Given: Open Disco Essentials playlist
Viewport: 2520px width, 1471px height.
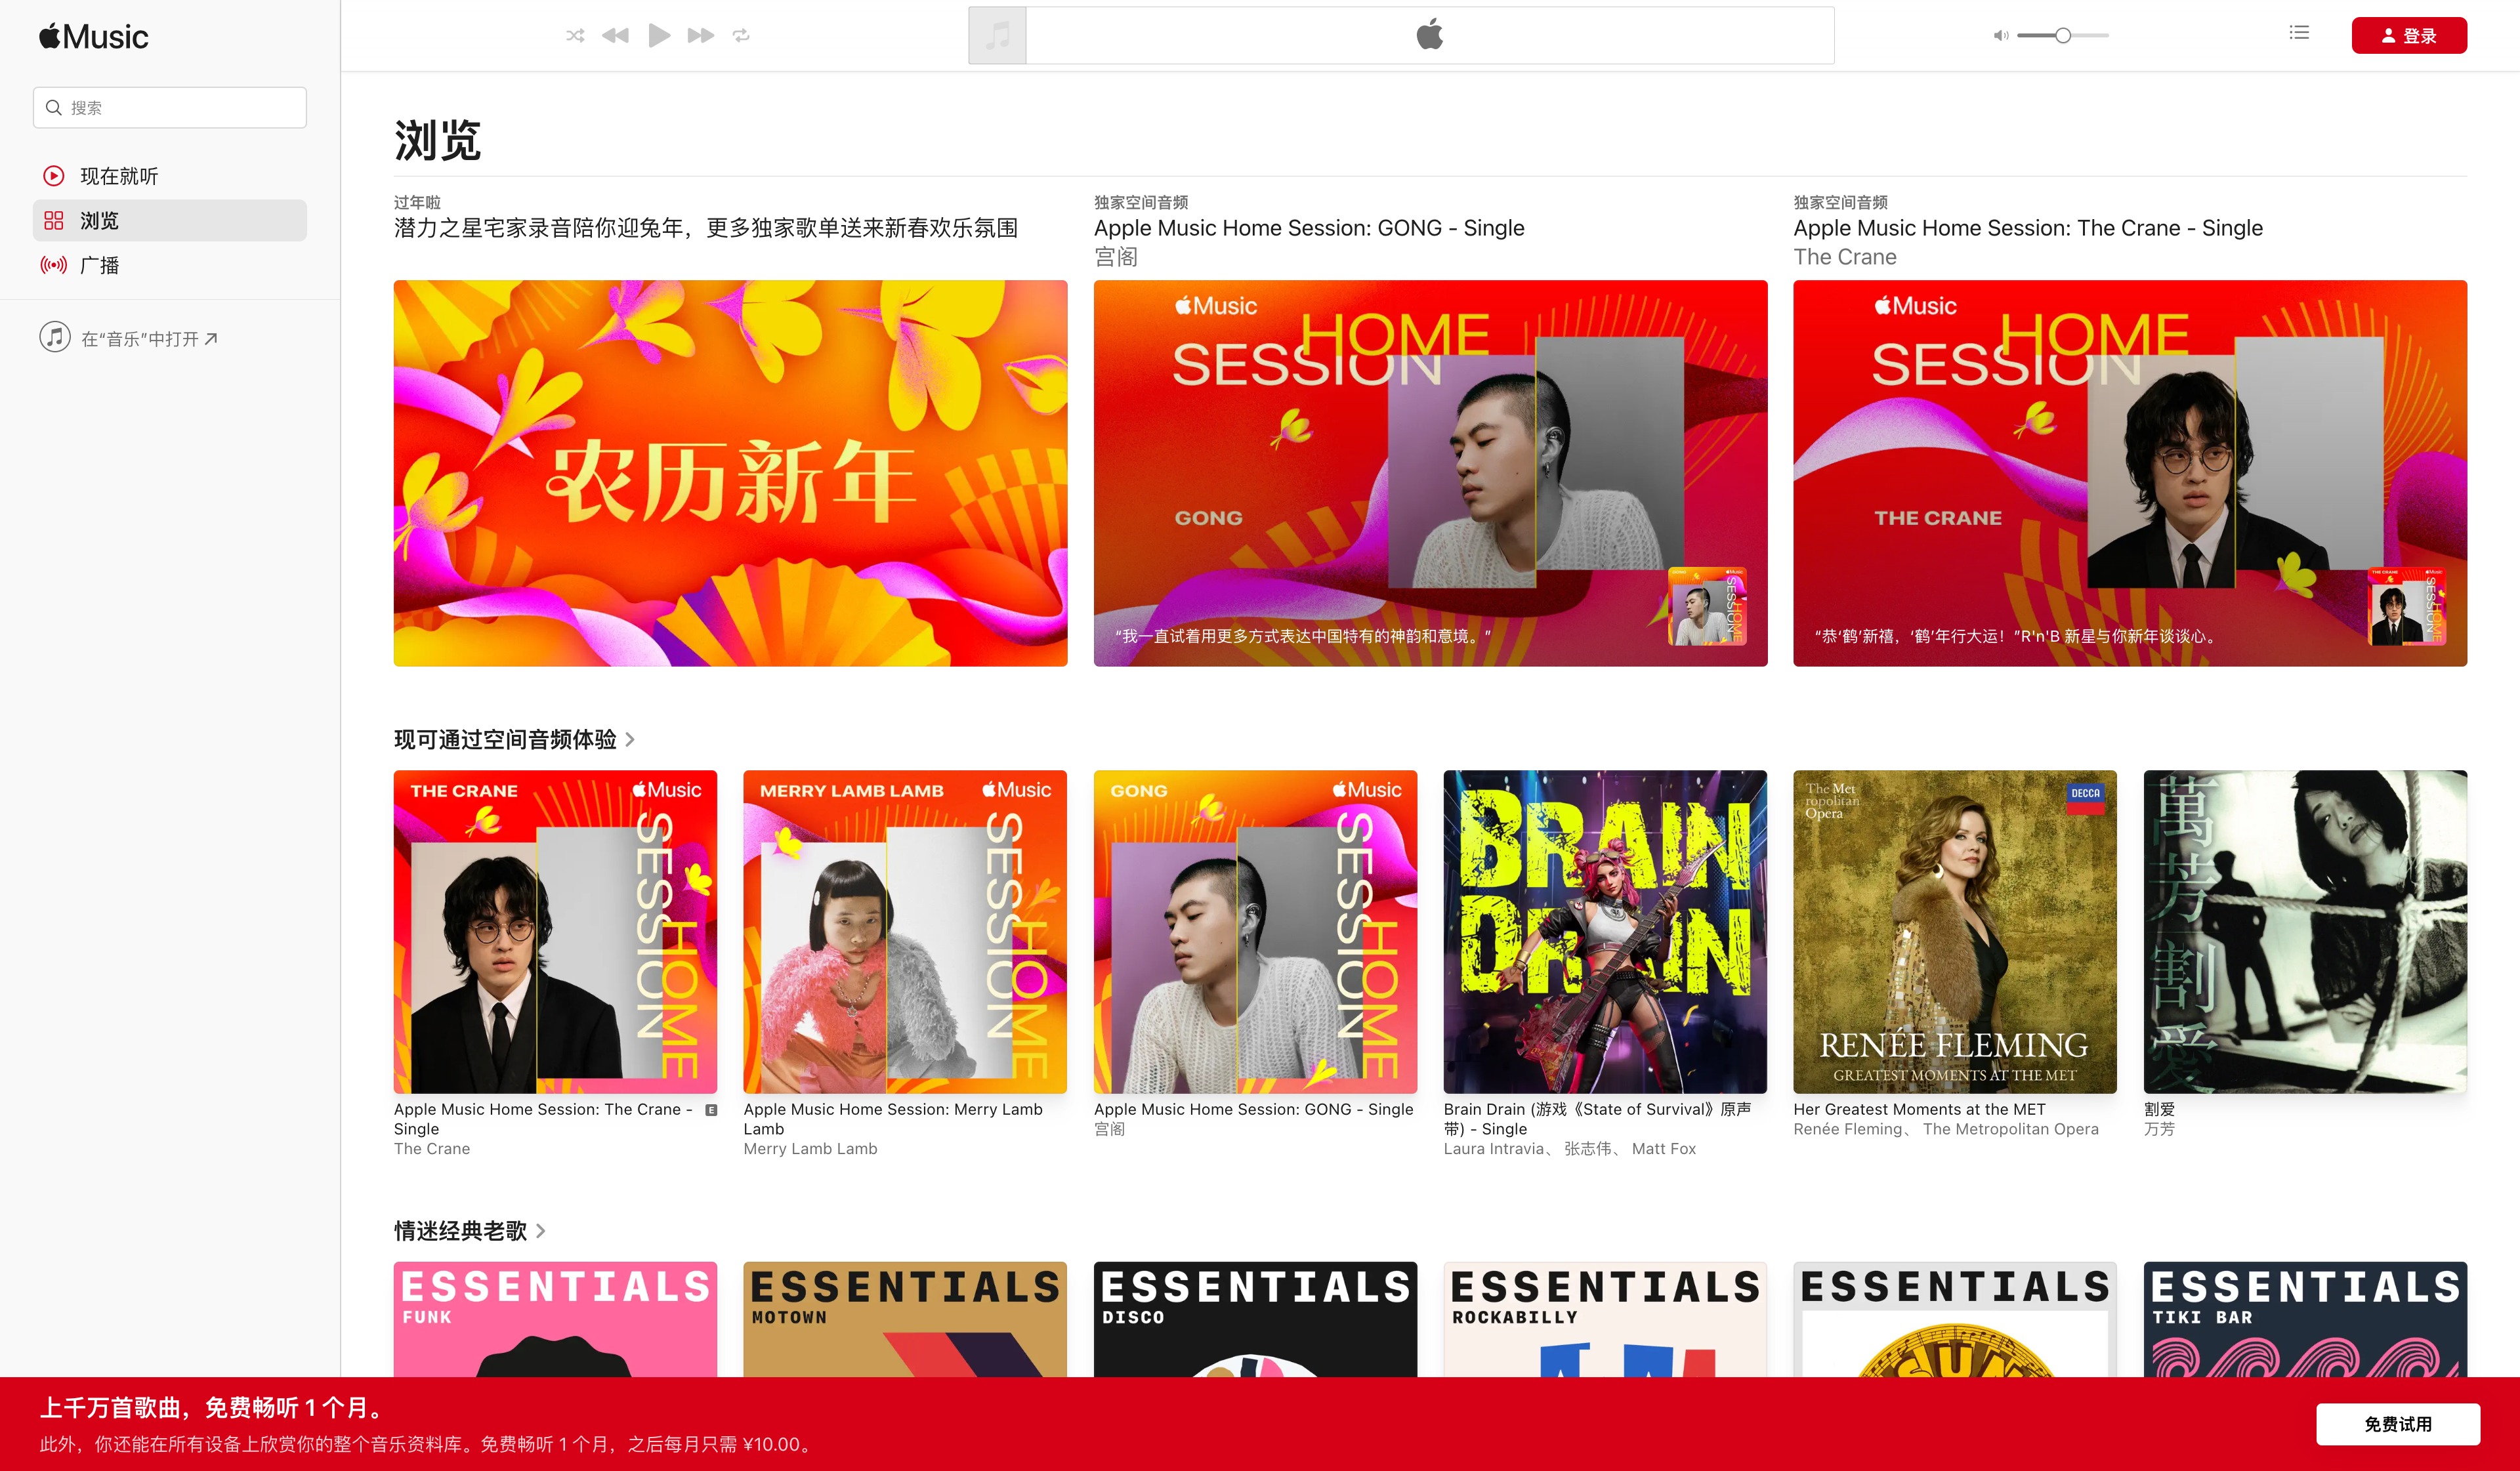Looking at the screenshot, I should (x=1255, y=1319).
